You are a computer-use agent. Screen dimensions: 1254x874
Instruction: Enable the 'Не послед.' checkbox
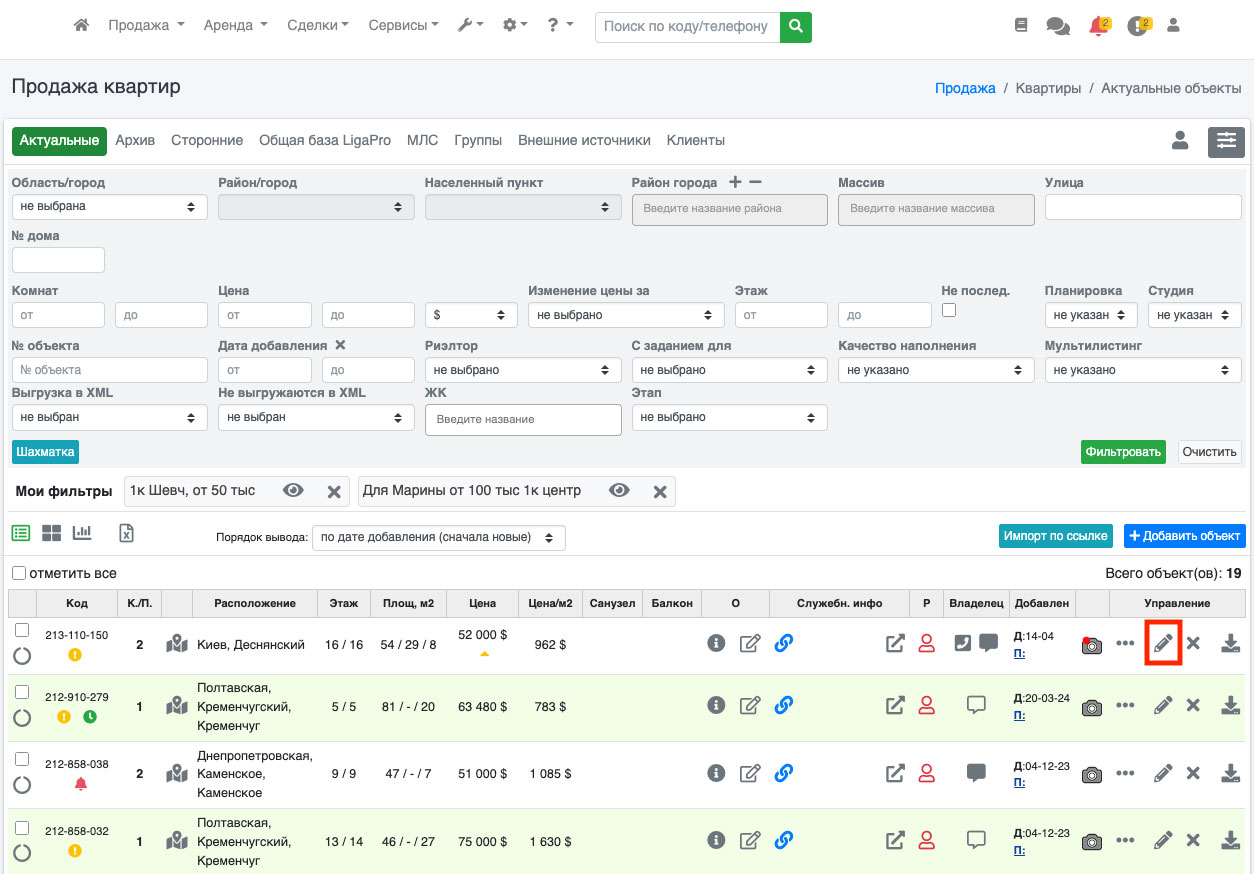point(949,310)
